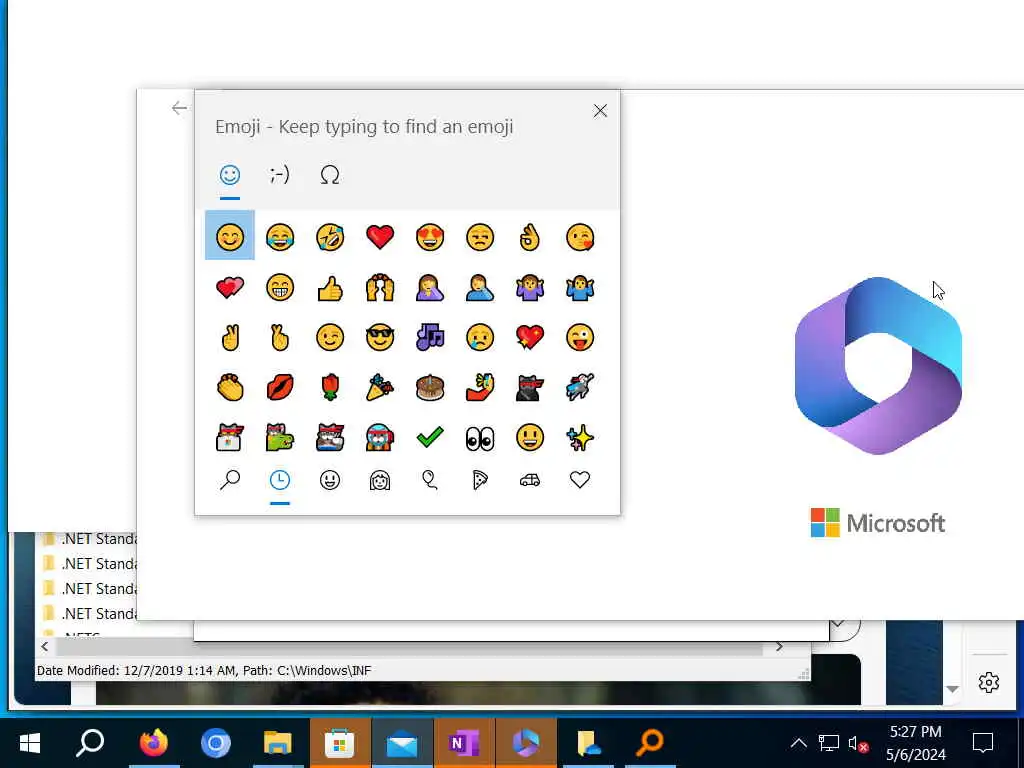Screen dimensions: 1024x768
Task: Insert the party popper emoji
Action: 380,388
